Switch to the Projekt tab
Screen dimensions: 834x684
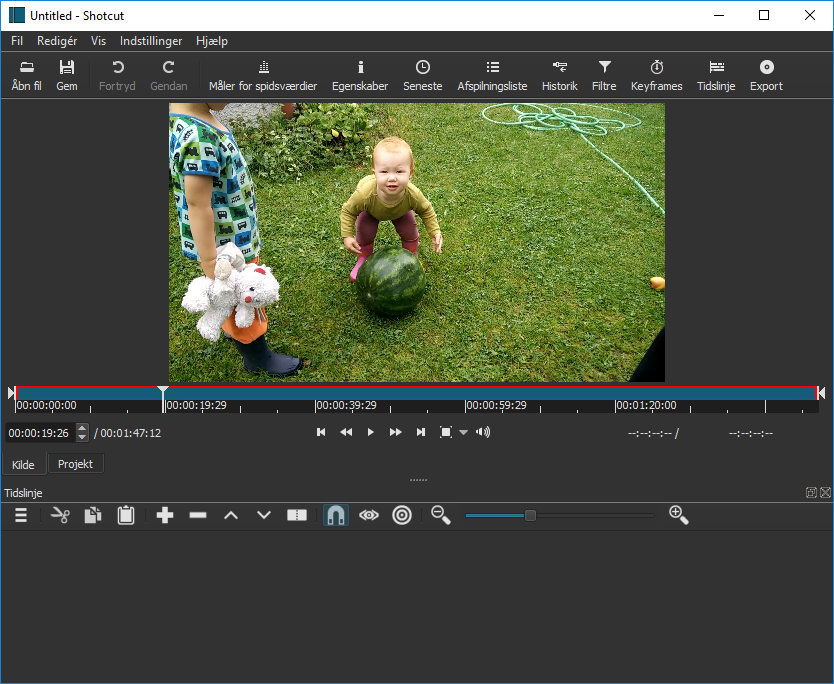76,464
